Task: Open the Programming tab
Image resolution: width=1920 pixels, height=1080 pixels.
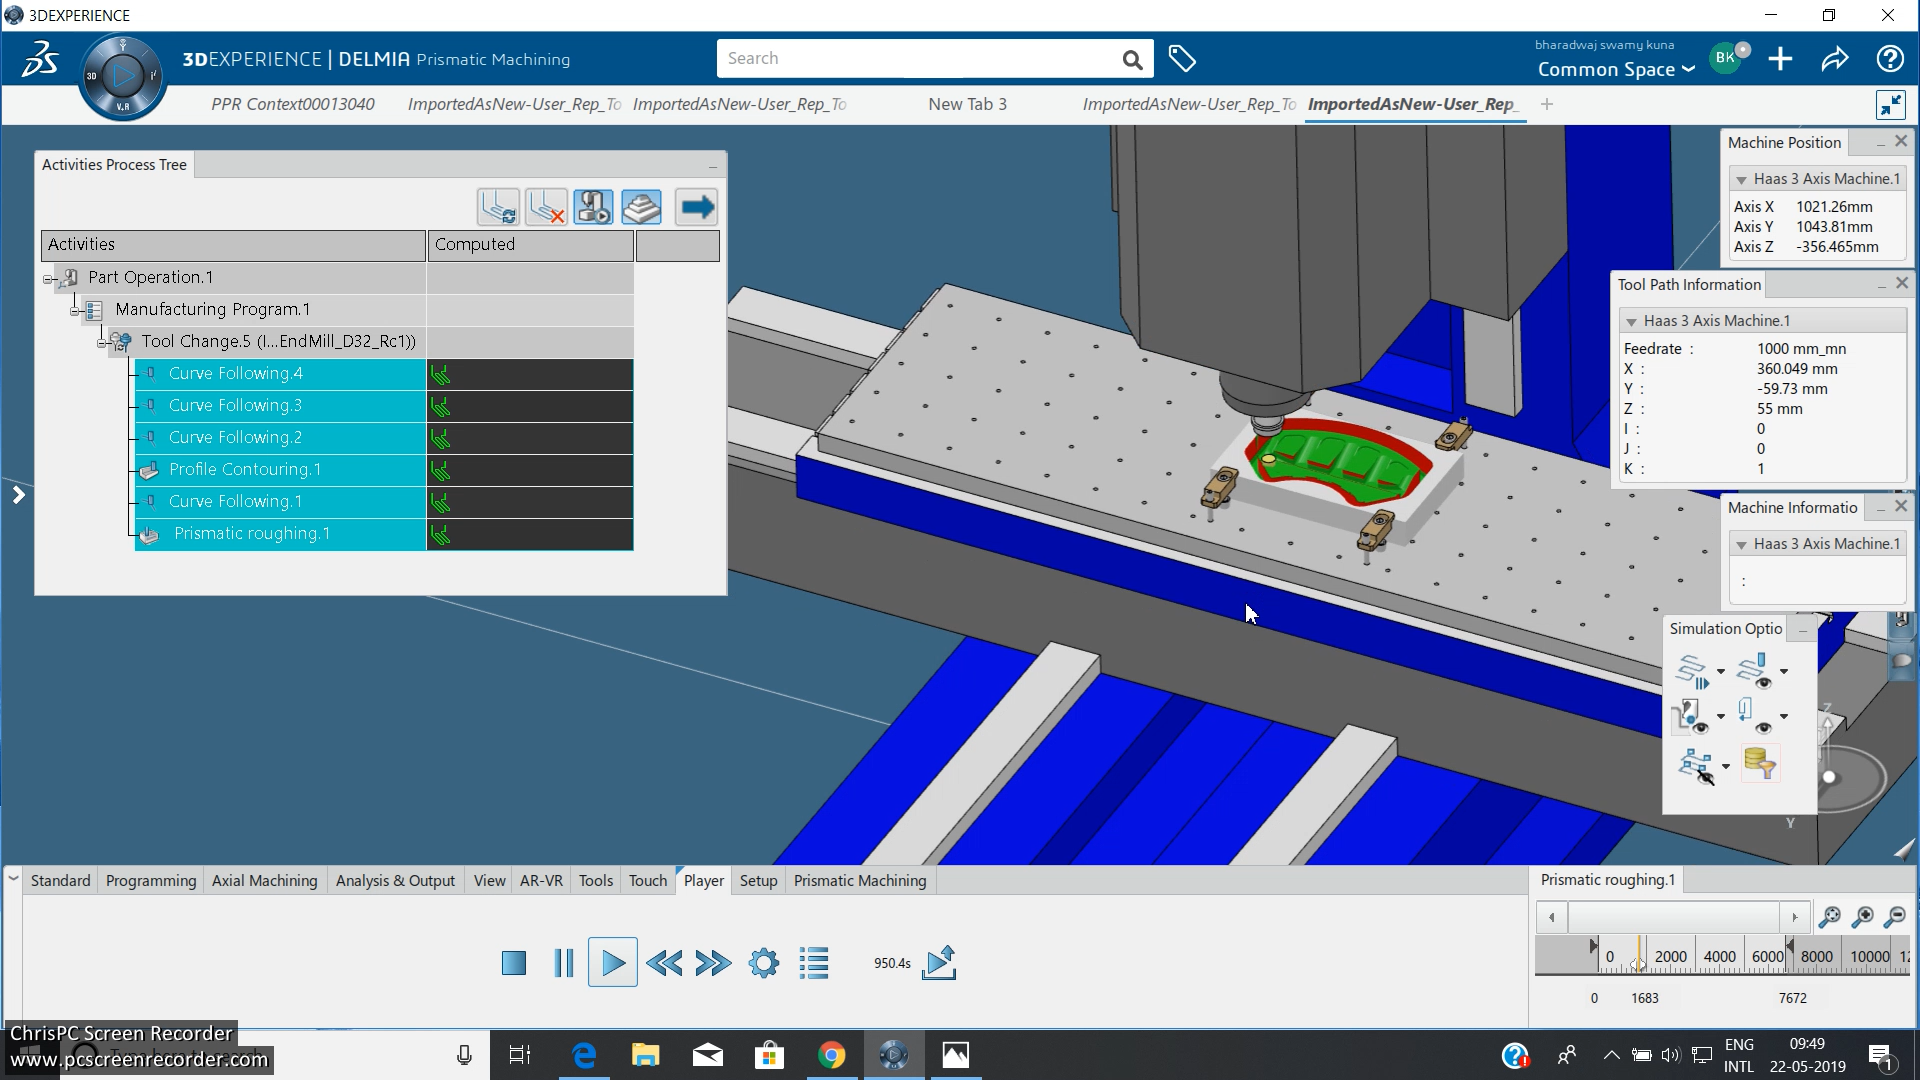Action: coord(151,881)
